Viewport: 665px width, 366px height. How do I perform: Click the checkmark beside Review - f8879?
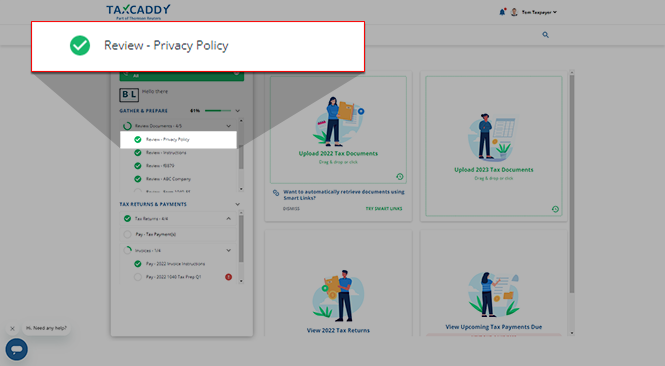(138, 166)
